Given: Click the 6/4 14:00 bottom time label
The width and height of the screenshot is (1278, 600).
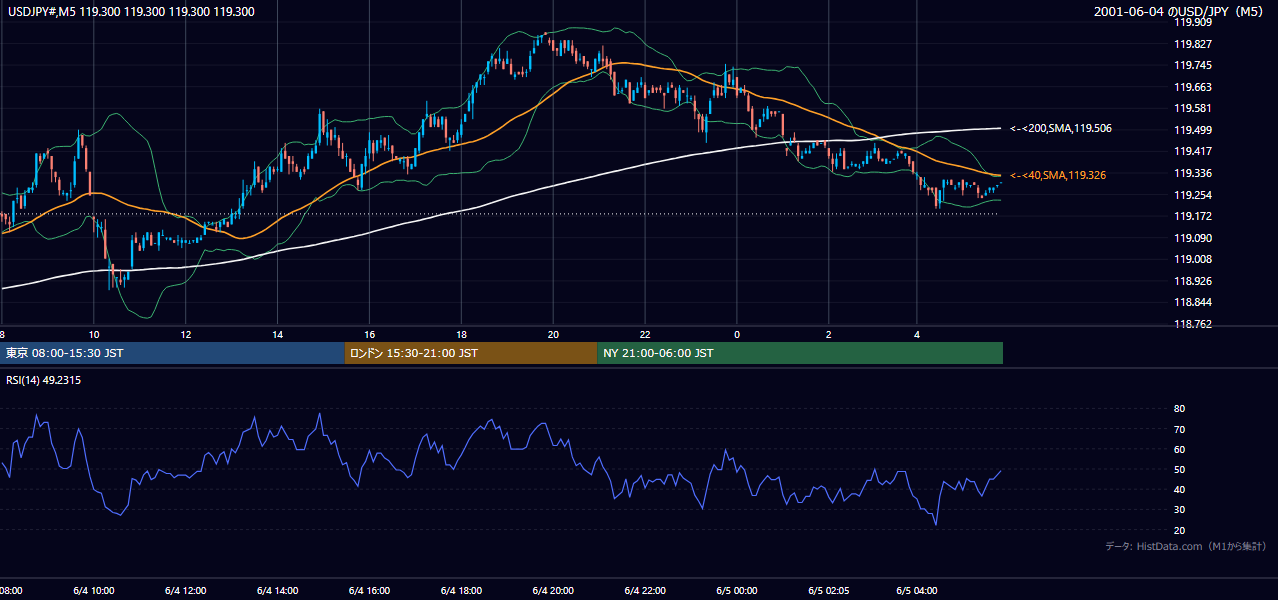Looking at the screenshot, I should click(x=277, y=591).
